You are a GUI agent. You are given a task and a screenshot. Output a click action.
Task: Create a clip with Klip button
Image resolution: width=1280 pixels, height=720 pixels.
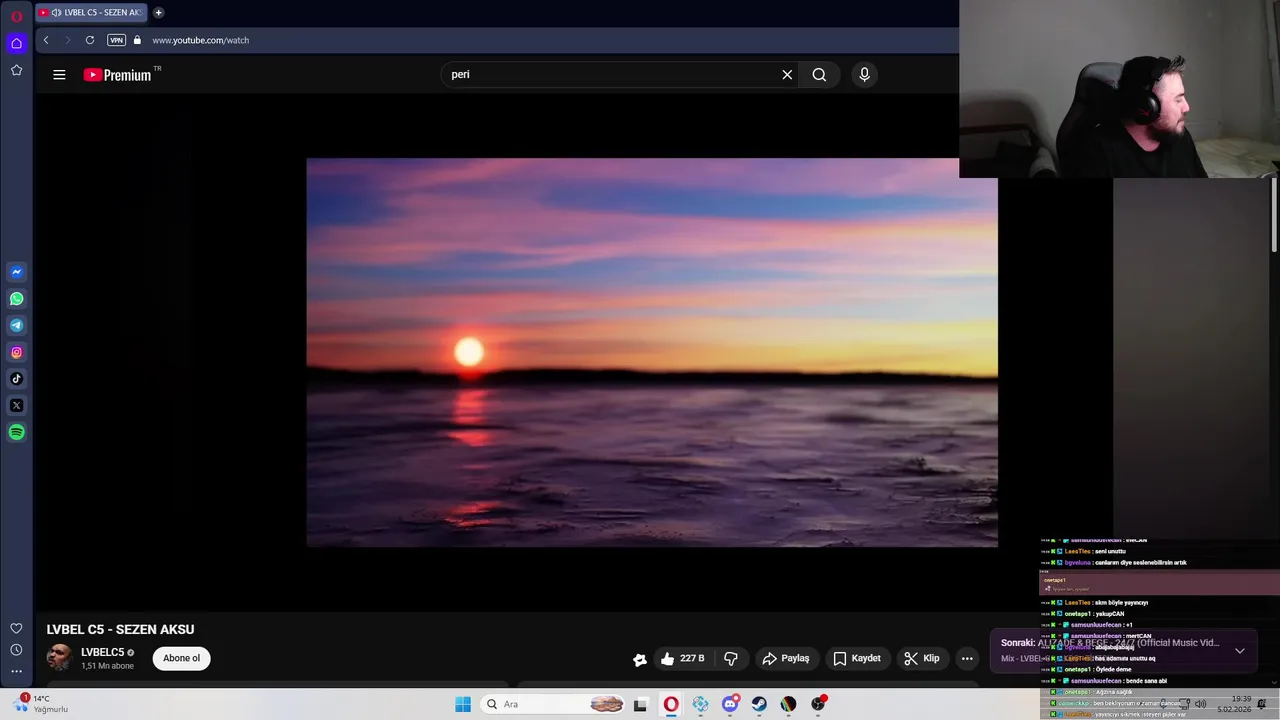point(922,658)
